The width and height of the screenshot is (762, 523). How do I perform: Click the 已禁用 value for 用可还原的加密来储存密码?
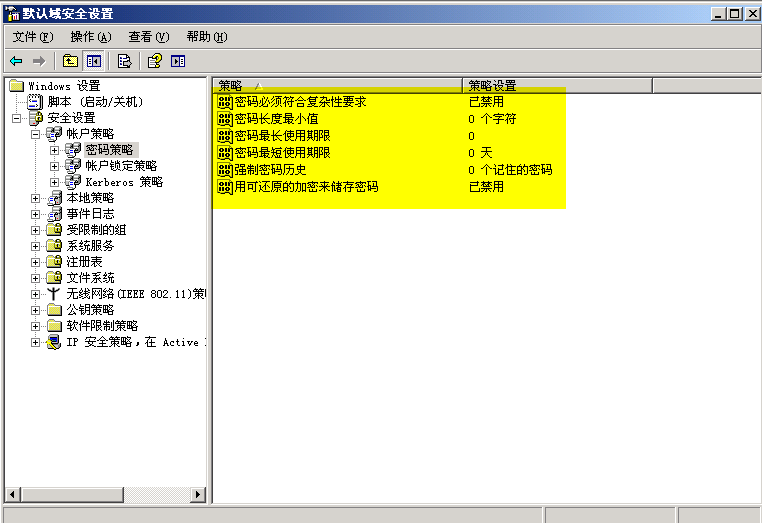tap(486, 187)
